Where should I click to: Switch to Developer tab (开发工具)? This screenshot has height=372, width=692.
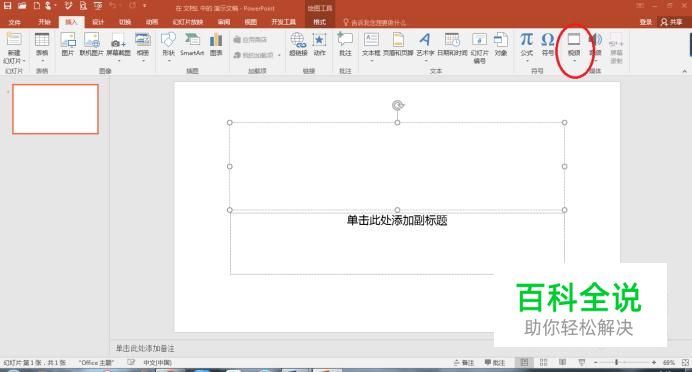pyautogui.click(x=283, y=22)
